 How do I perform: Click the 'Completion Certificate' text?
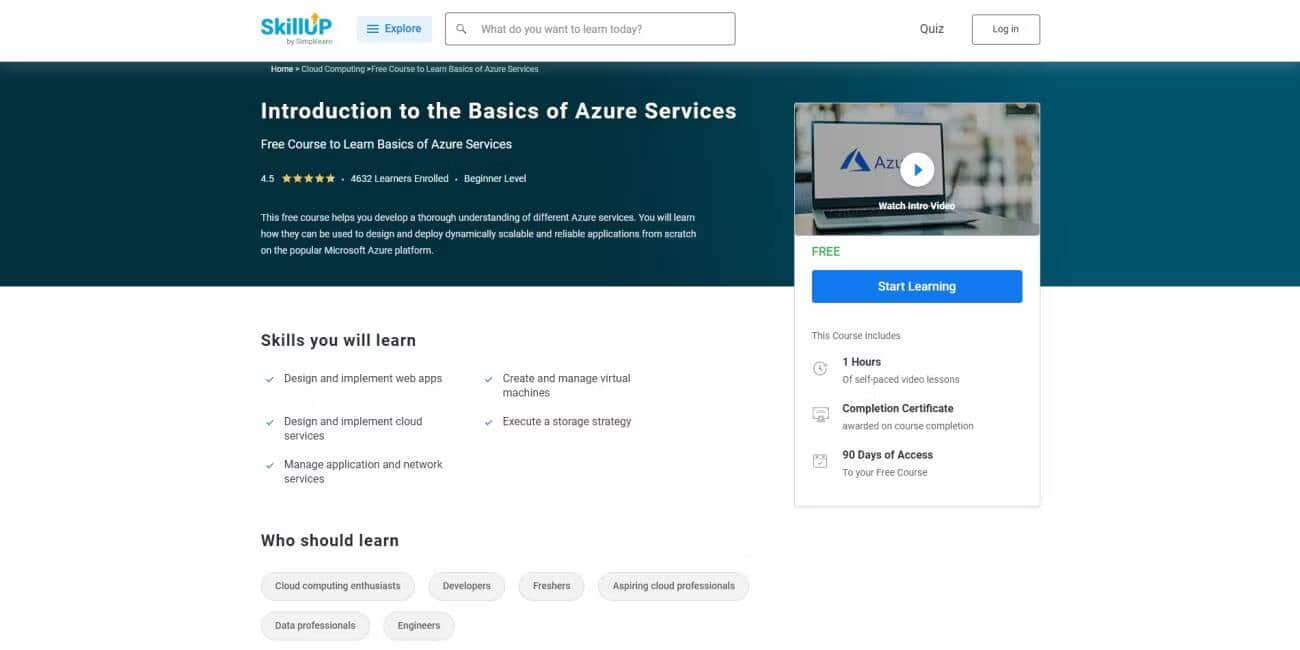(x=898, y=408)
